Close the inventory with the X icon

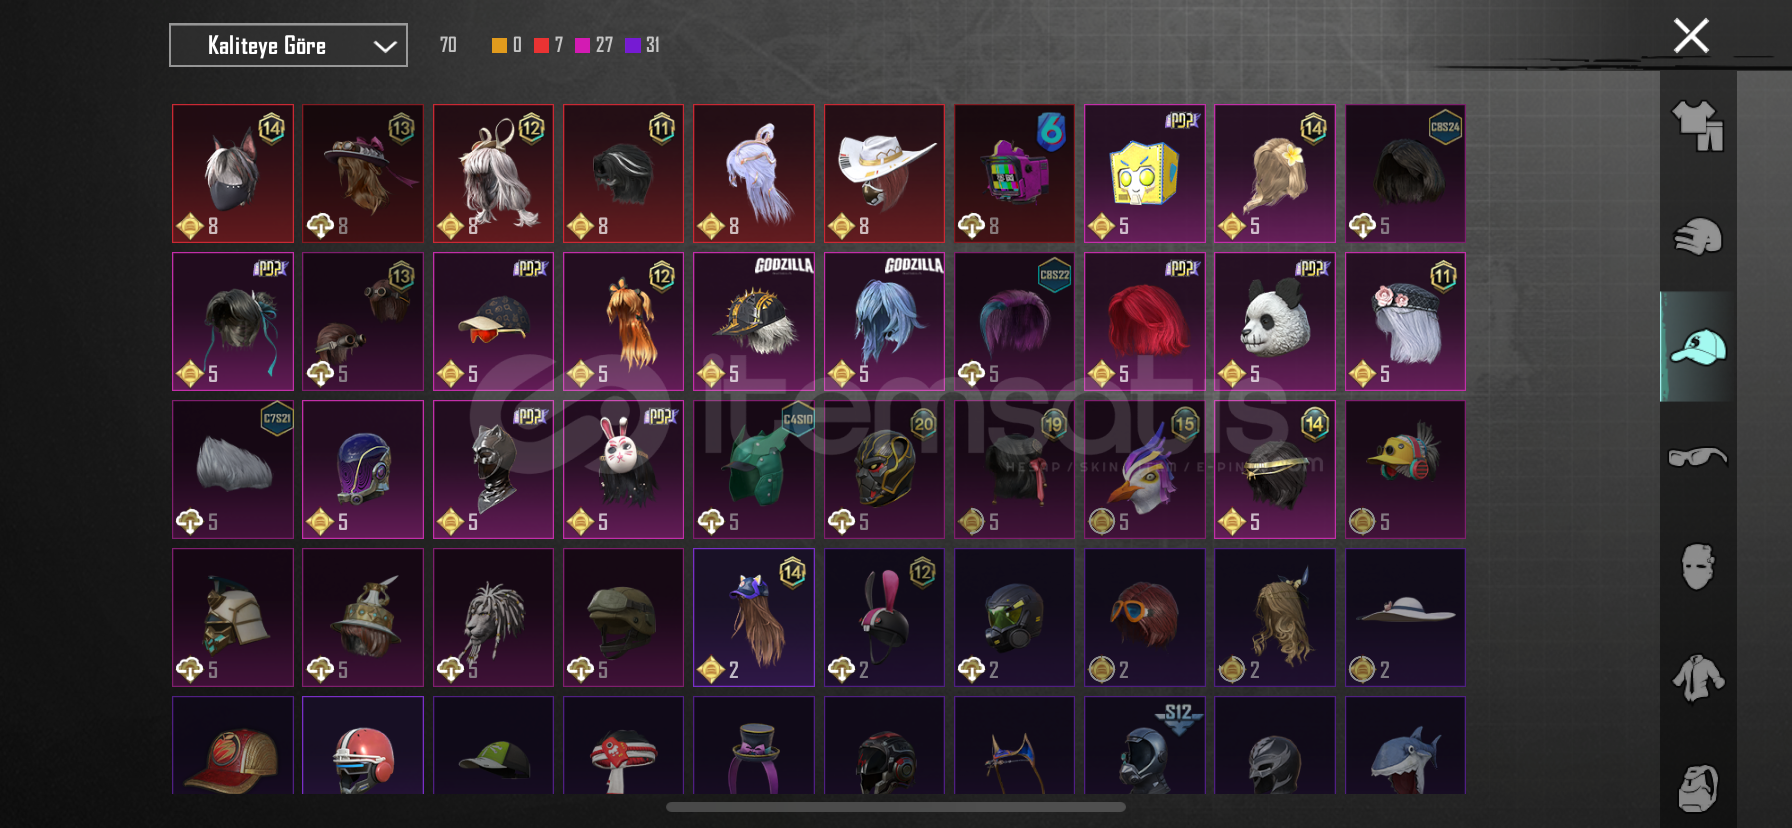pos(1691,36)
